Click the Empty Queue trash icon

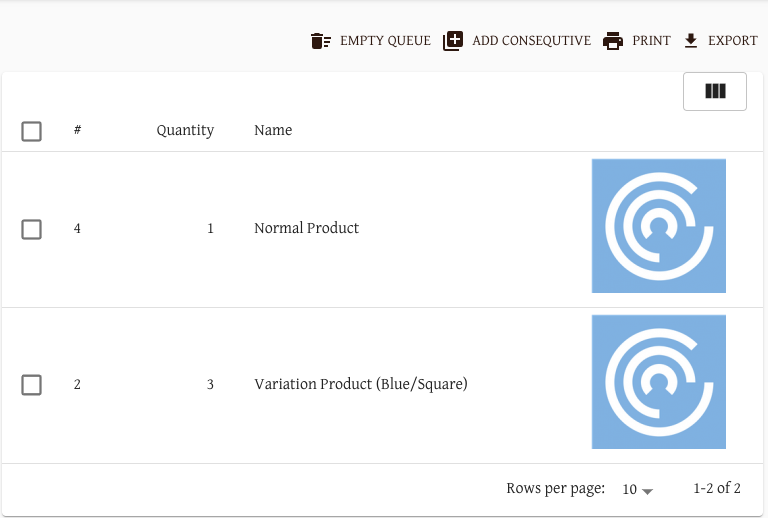coord(321,41)
